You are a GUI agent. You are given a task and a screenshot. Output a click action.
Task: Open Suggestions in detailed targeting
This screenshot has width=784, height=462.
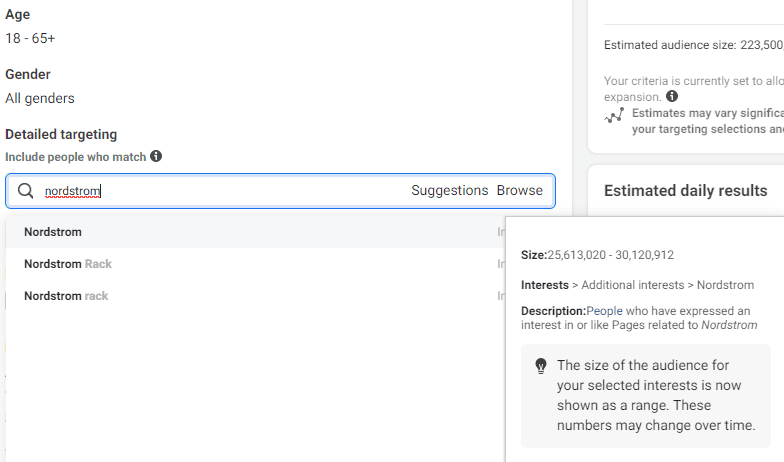click(x=450, y=190)
